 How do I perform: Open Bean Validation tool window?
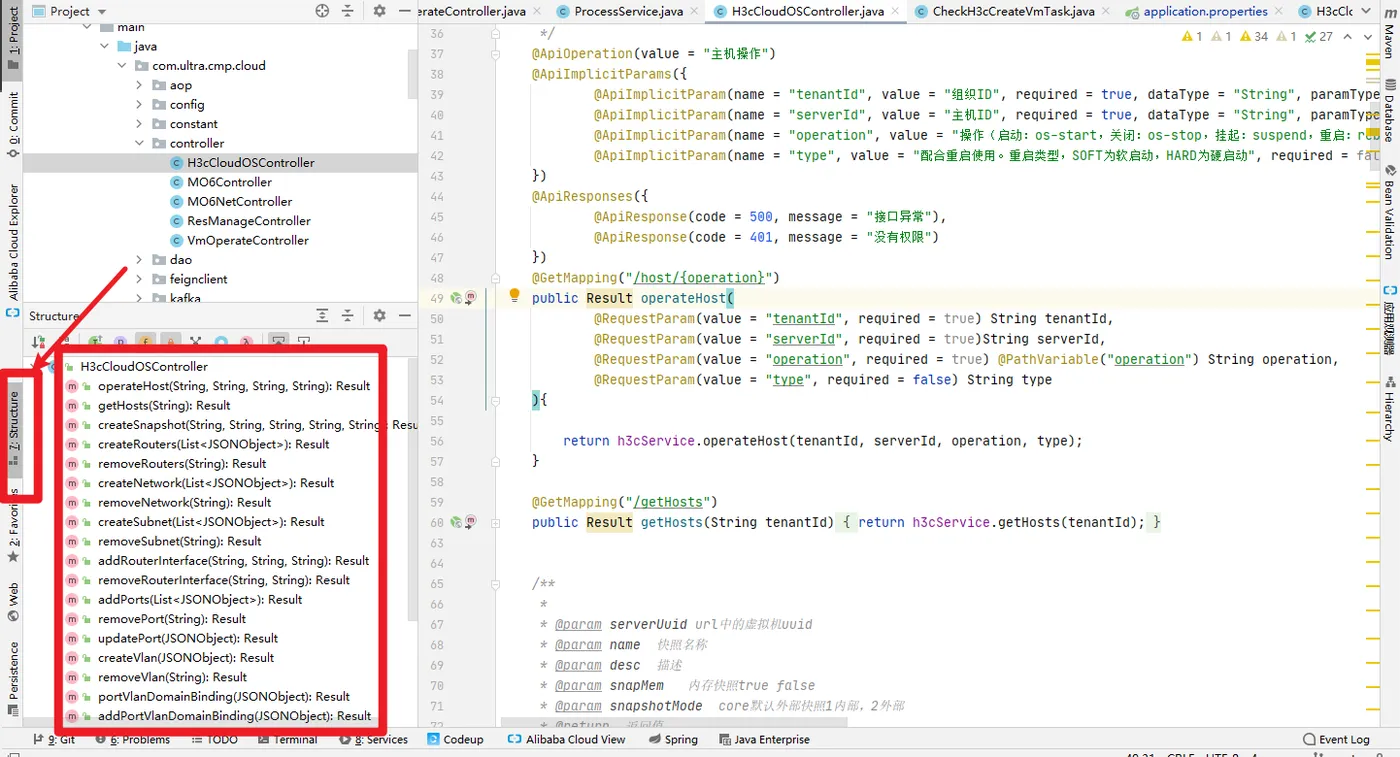click(x=1388, y=213)
